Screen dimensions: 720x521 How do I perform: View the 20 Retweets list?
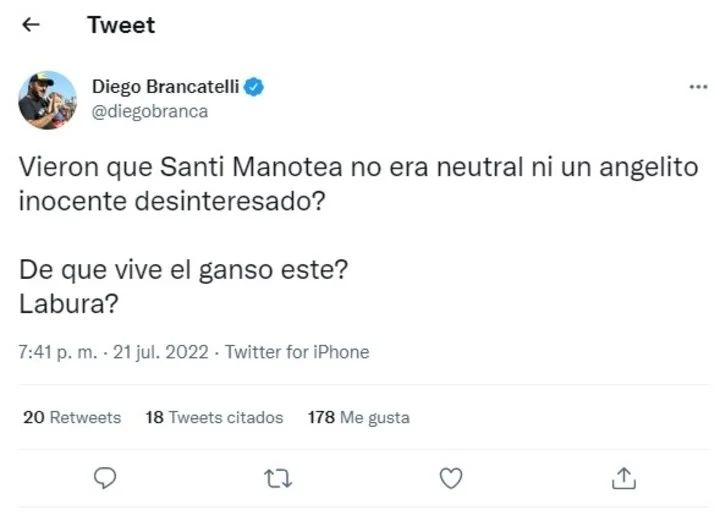click(71, 417)
